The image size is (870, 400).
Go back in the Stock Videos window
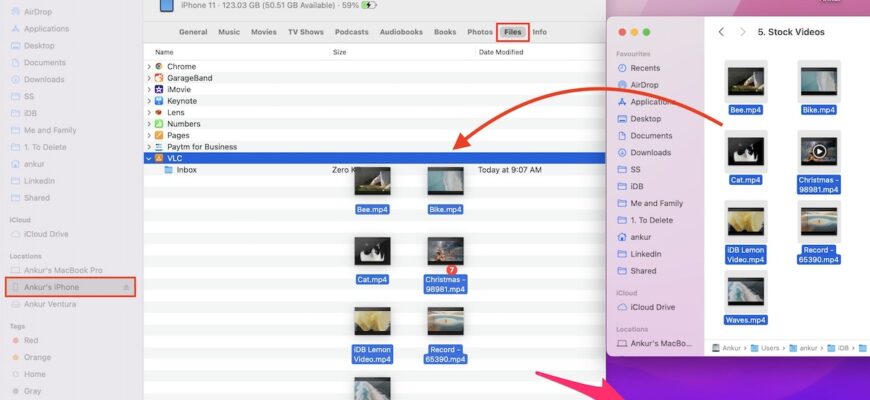pos(721,32)
